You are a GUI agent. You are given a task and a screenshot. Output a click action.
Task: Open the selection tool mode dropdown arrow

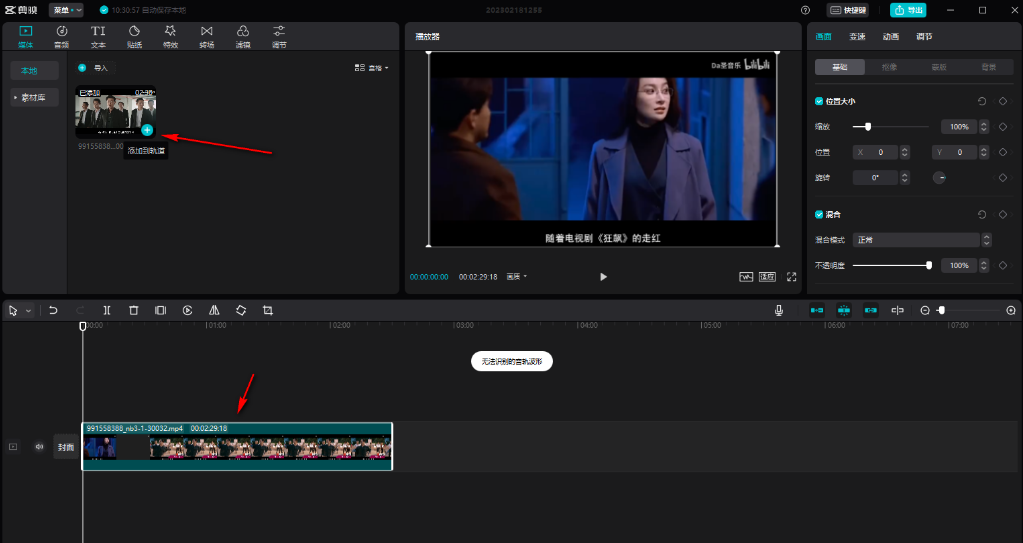pos(28,311)
